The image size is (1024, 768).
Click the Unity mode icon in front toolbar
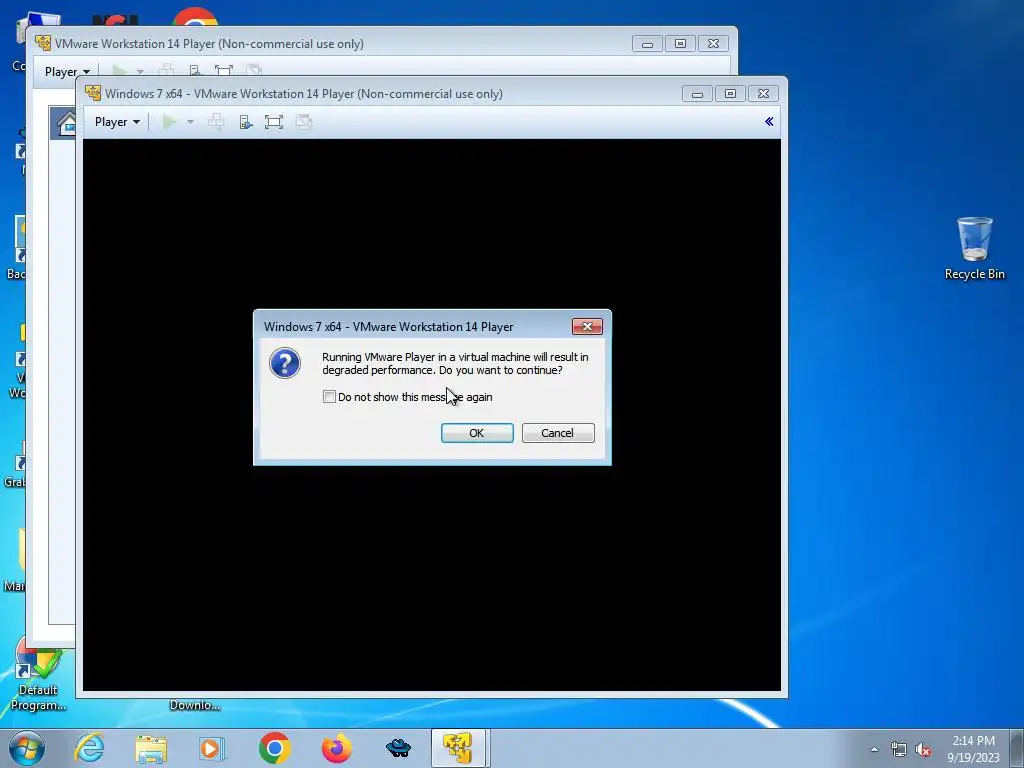tap(304, 122)
